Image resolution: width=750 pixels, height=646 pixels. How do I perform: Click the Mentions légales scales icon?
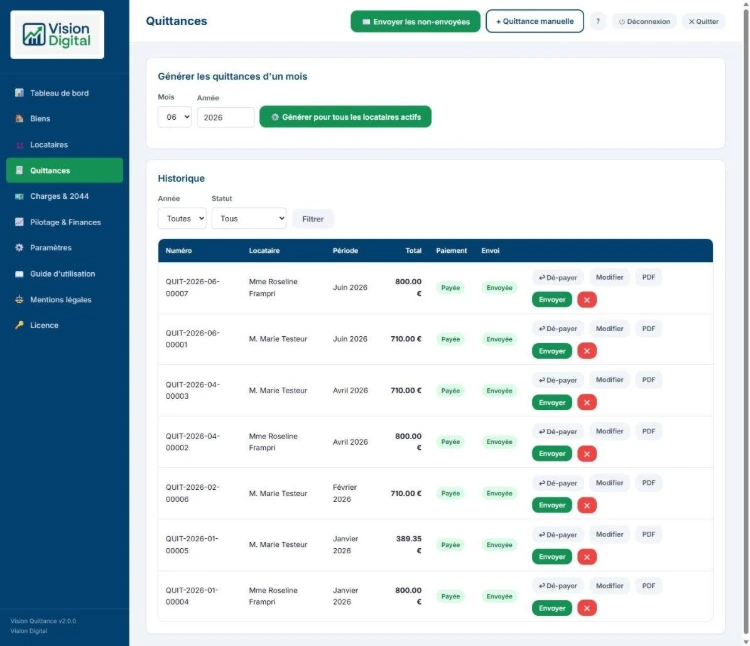click(19, 300)
